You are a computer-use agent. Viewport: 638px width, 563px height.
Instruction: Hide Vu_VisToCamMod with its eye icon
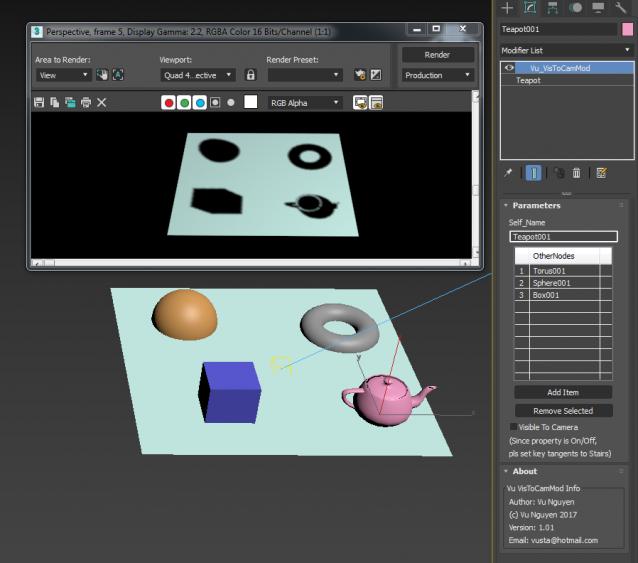(x=509, y=68)
